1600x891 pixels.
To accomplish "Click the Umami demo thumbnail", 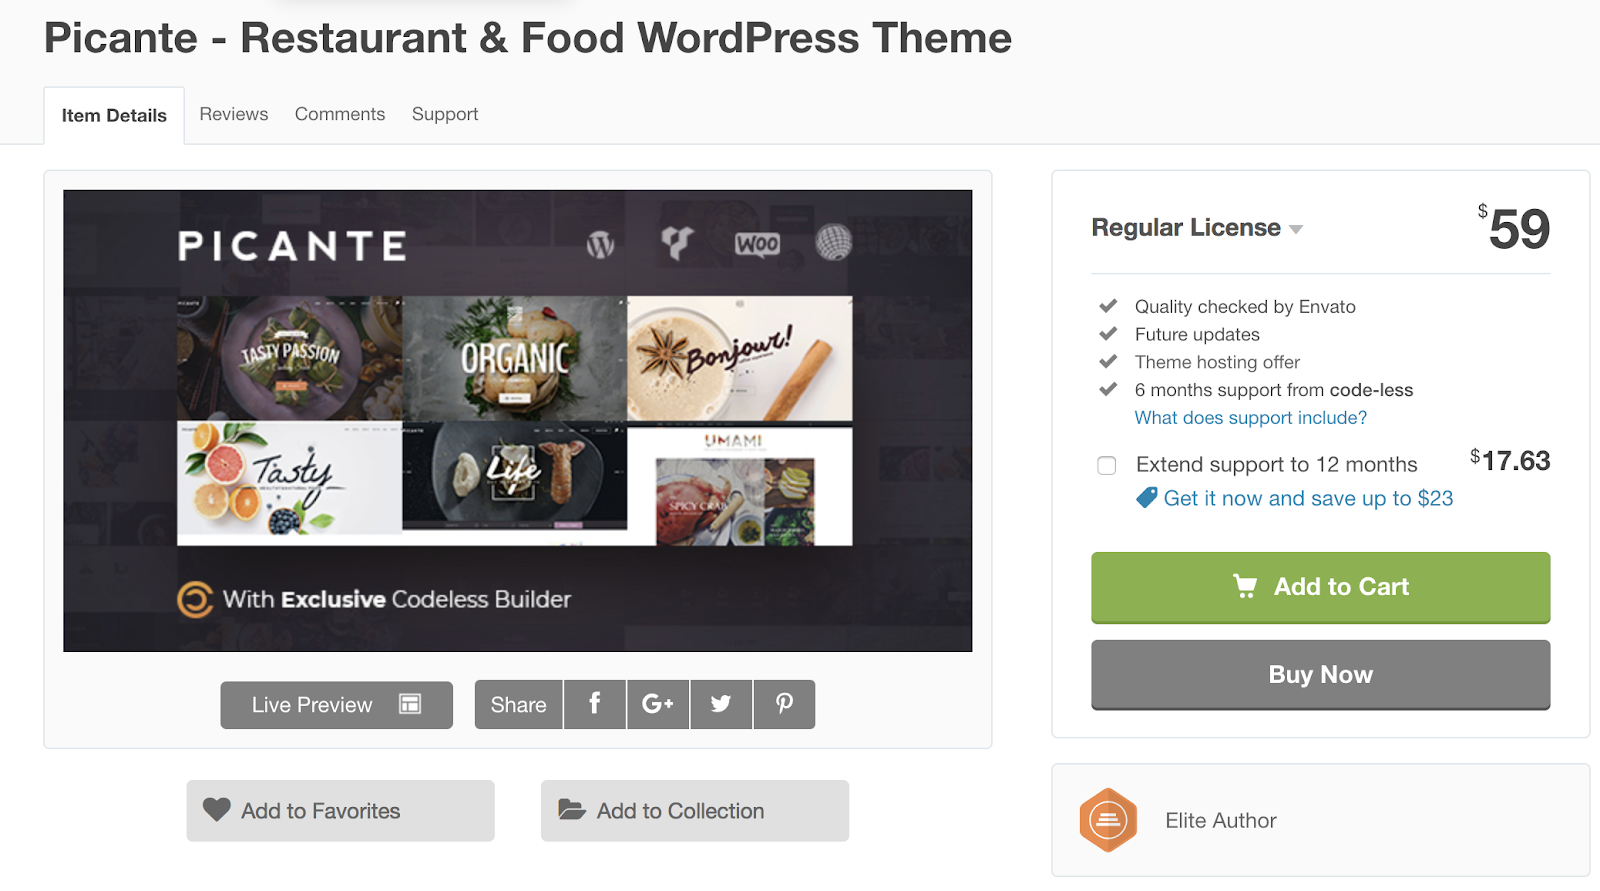I will coord(740,487).
